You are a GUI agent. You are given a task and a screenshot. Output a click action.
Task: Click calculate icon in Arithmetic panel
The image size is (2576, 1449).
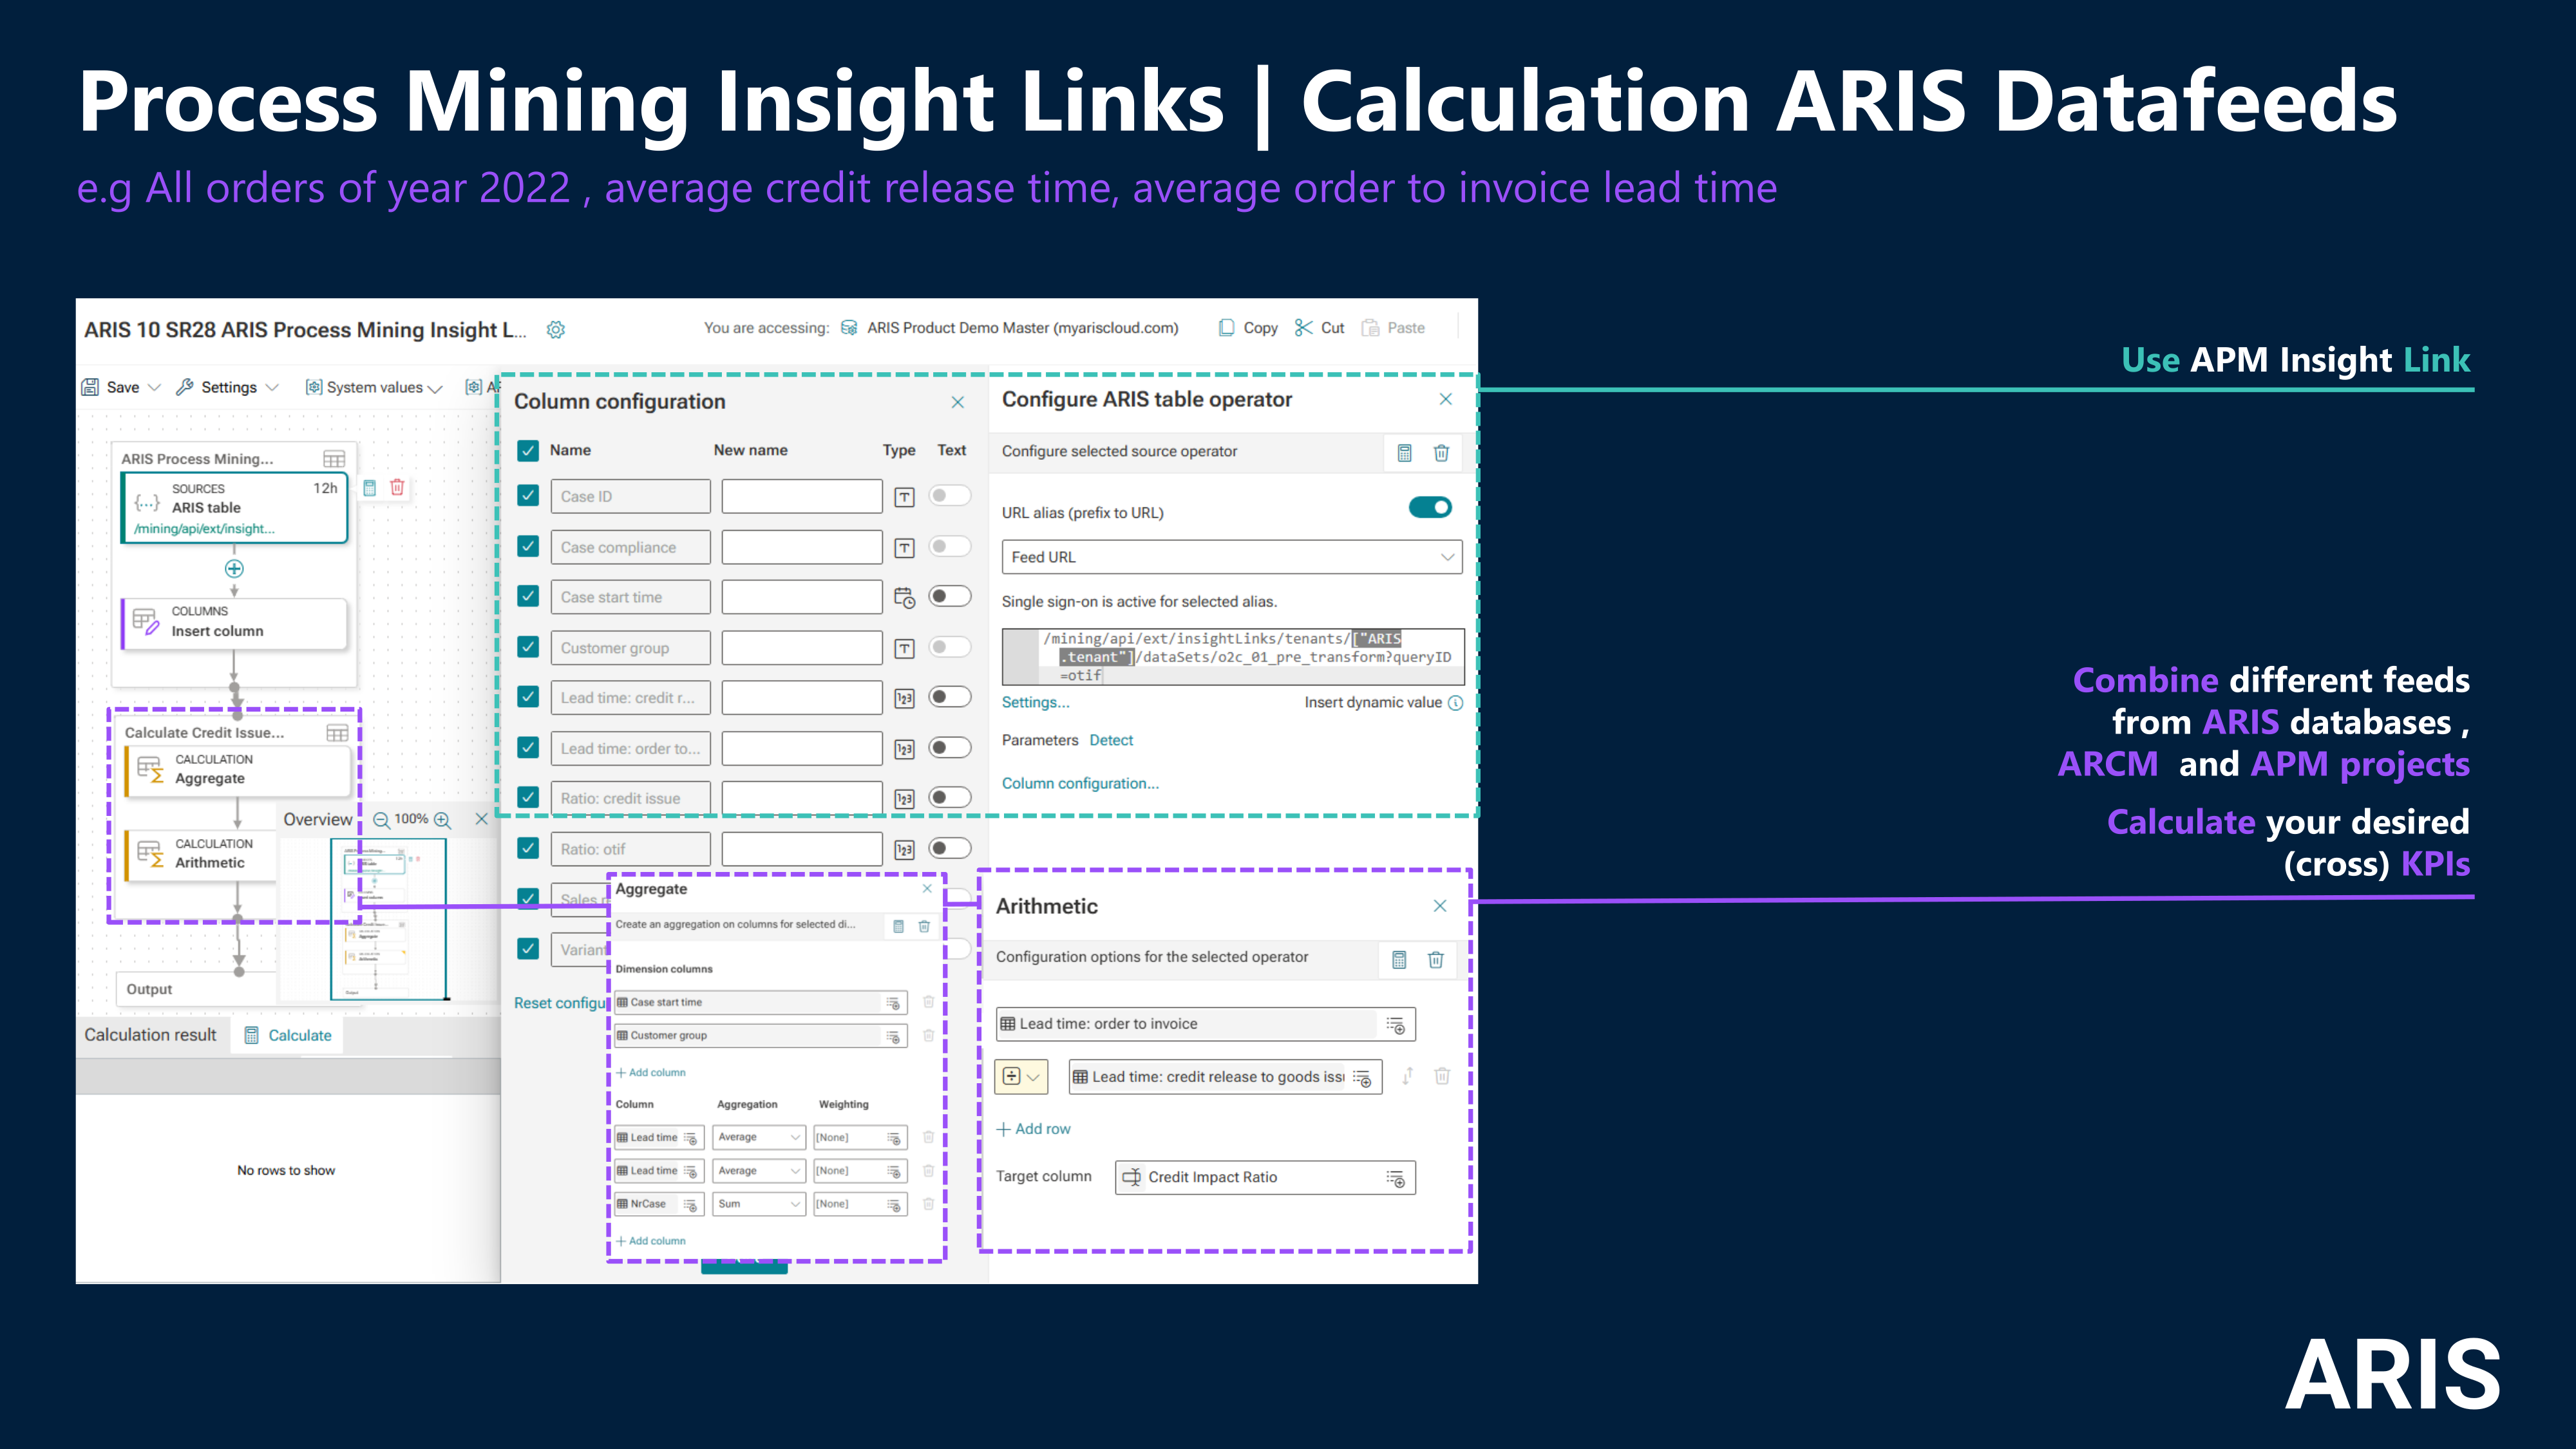tap(1399, 960)
